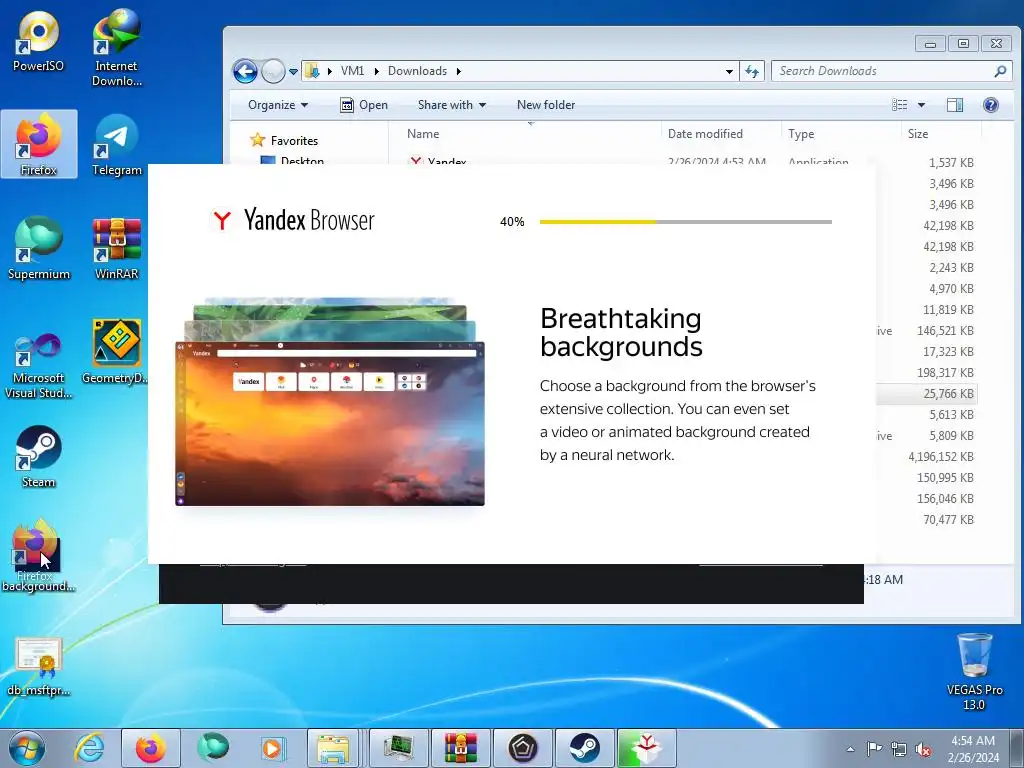Viewport: 1024px width, 768px height.
Task: Select Microsoft Visual Studio desktop shortcut
Action: click(x=39, y=364)
